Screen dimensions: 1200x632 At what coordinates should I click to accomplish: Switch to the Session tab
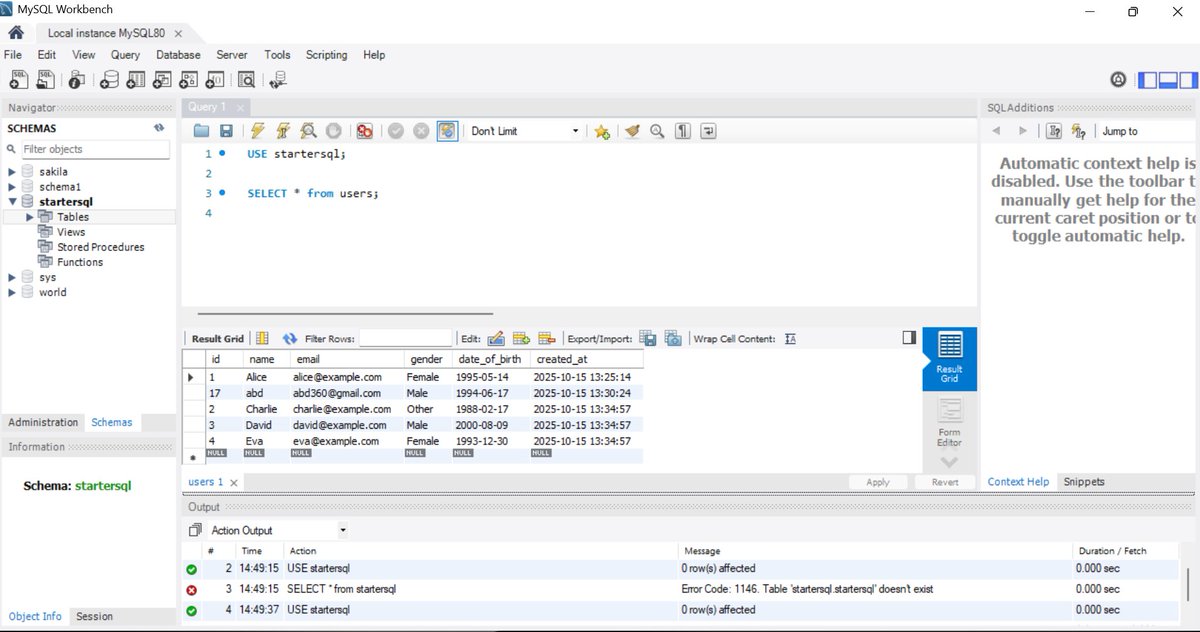[x=95, y=616]
